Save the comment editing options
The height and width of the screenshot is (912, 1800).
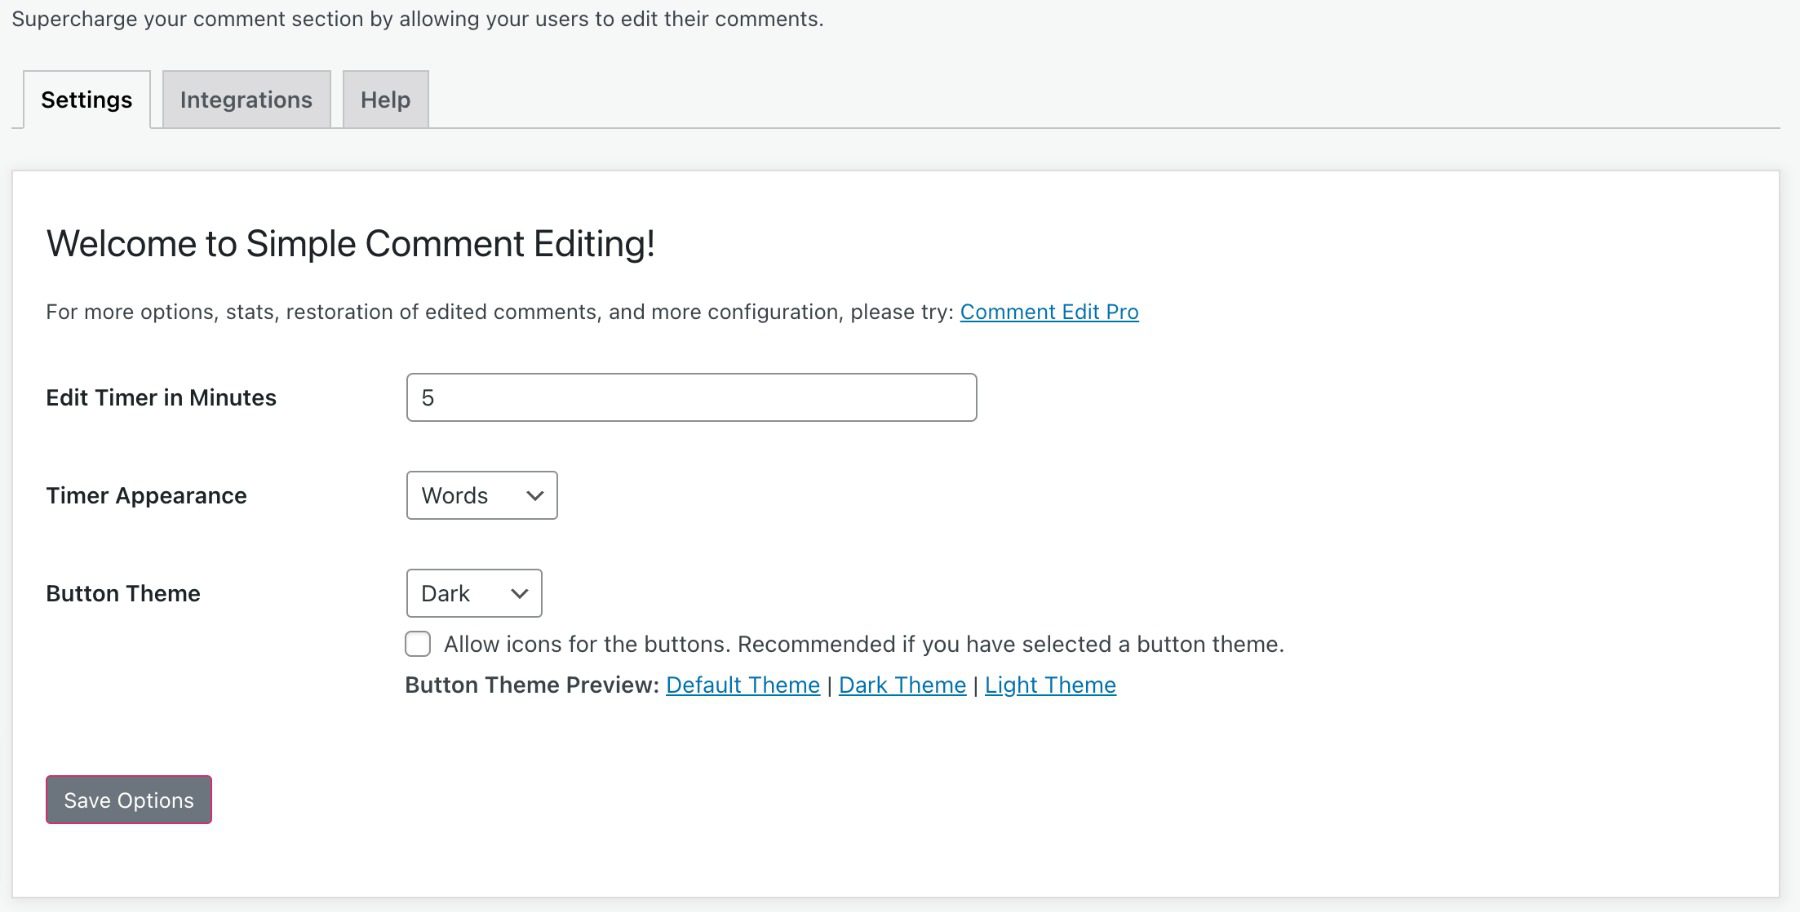128,799
